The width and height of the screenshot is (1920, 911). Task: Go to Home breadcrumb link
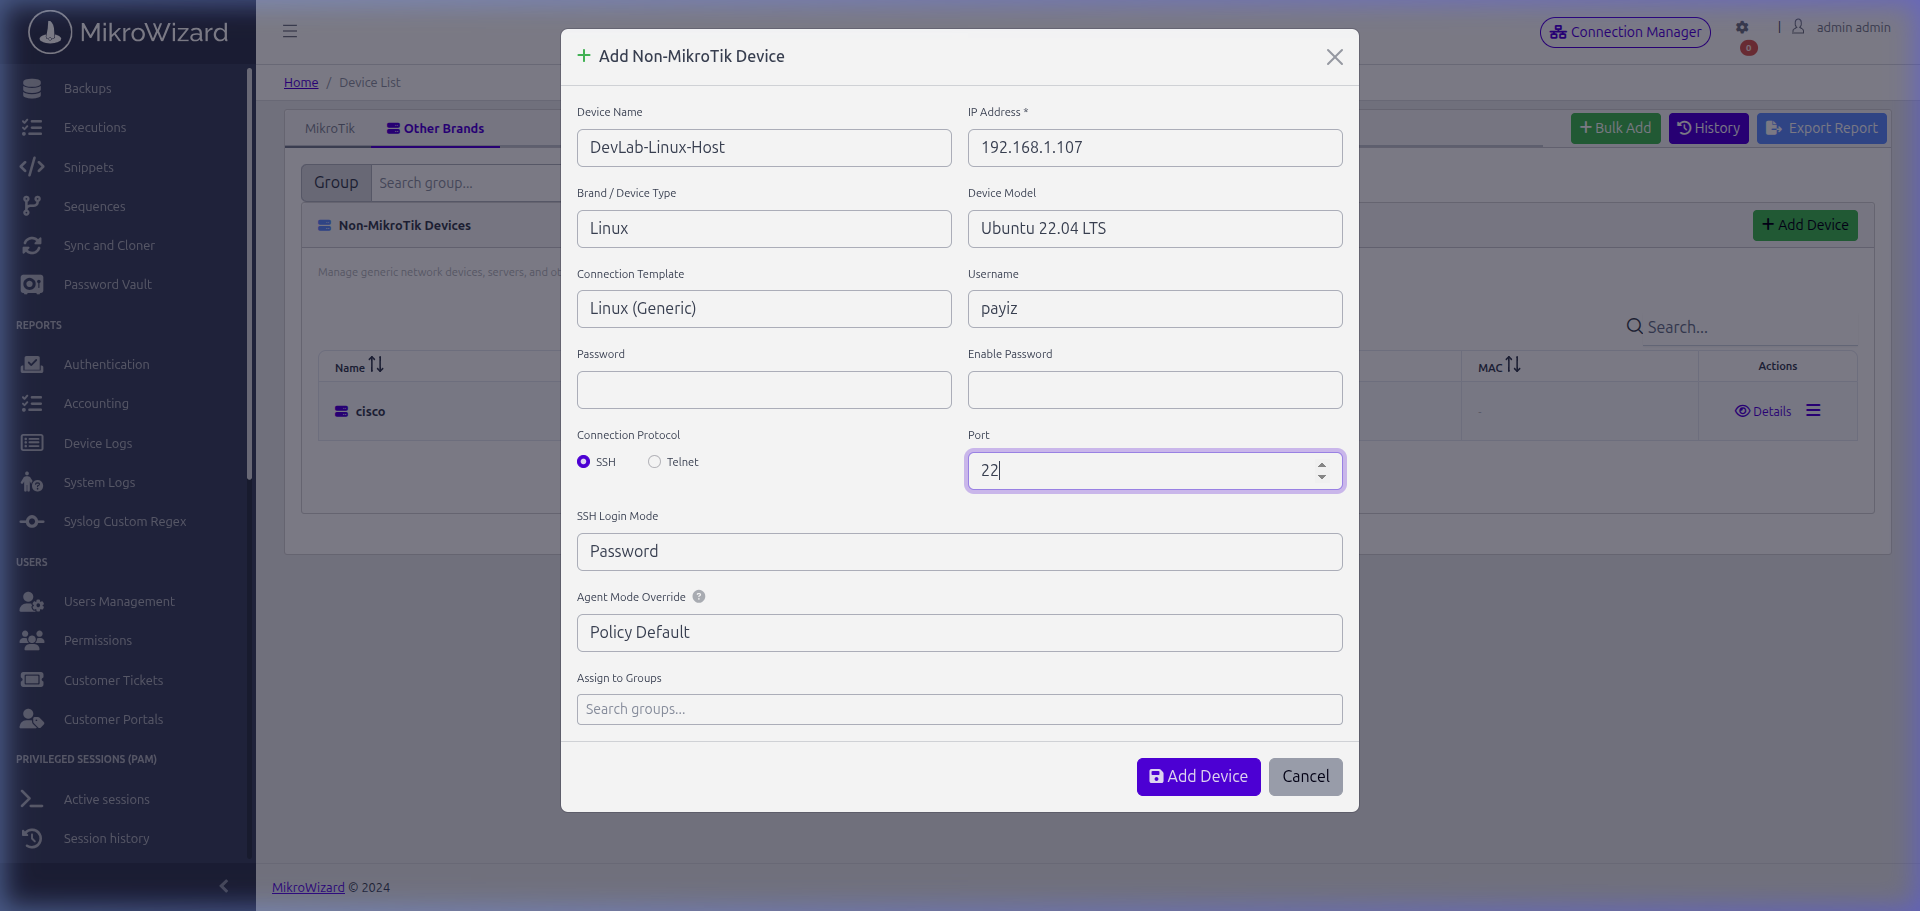pyautogui.click(x=301, y=82)
